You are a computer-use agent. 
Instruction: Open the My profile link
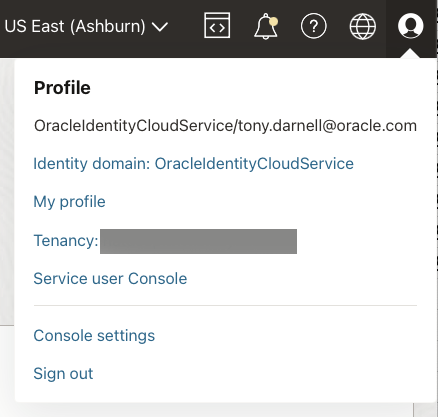coord(69,202)
